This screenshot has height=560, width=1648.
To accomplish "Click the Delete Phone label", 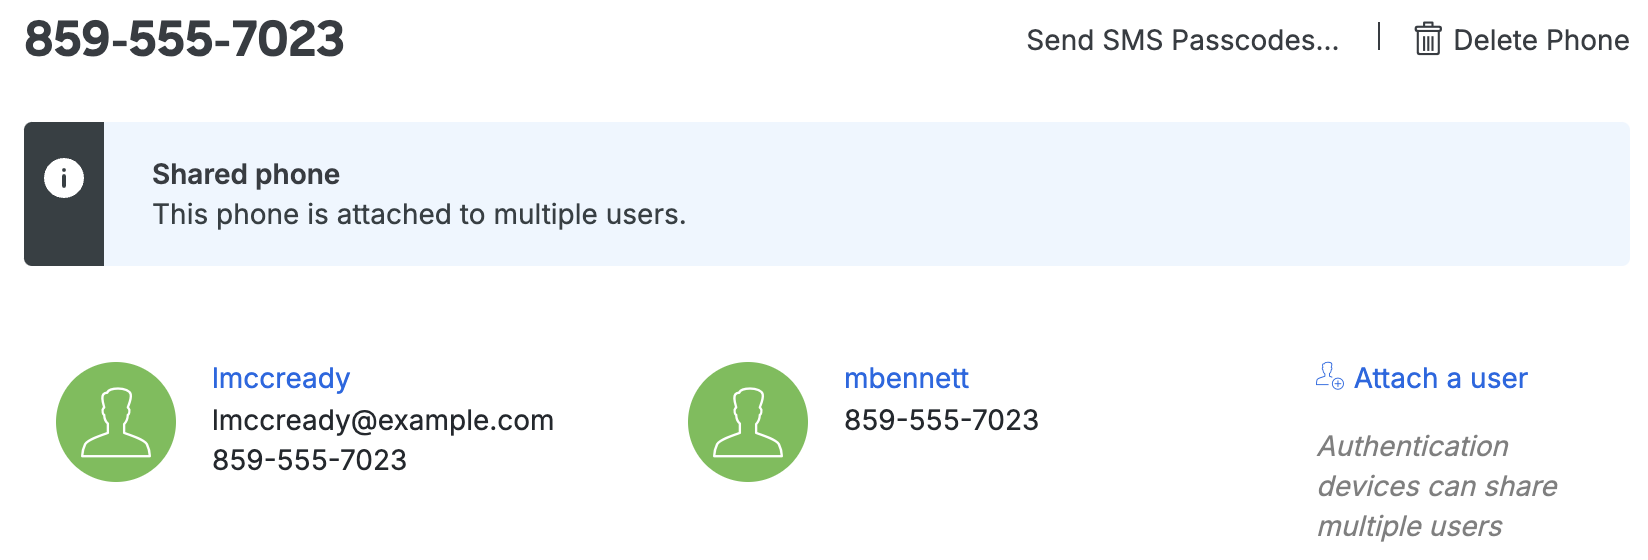I will pos(1540,40).
